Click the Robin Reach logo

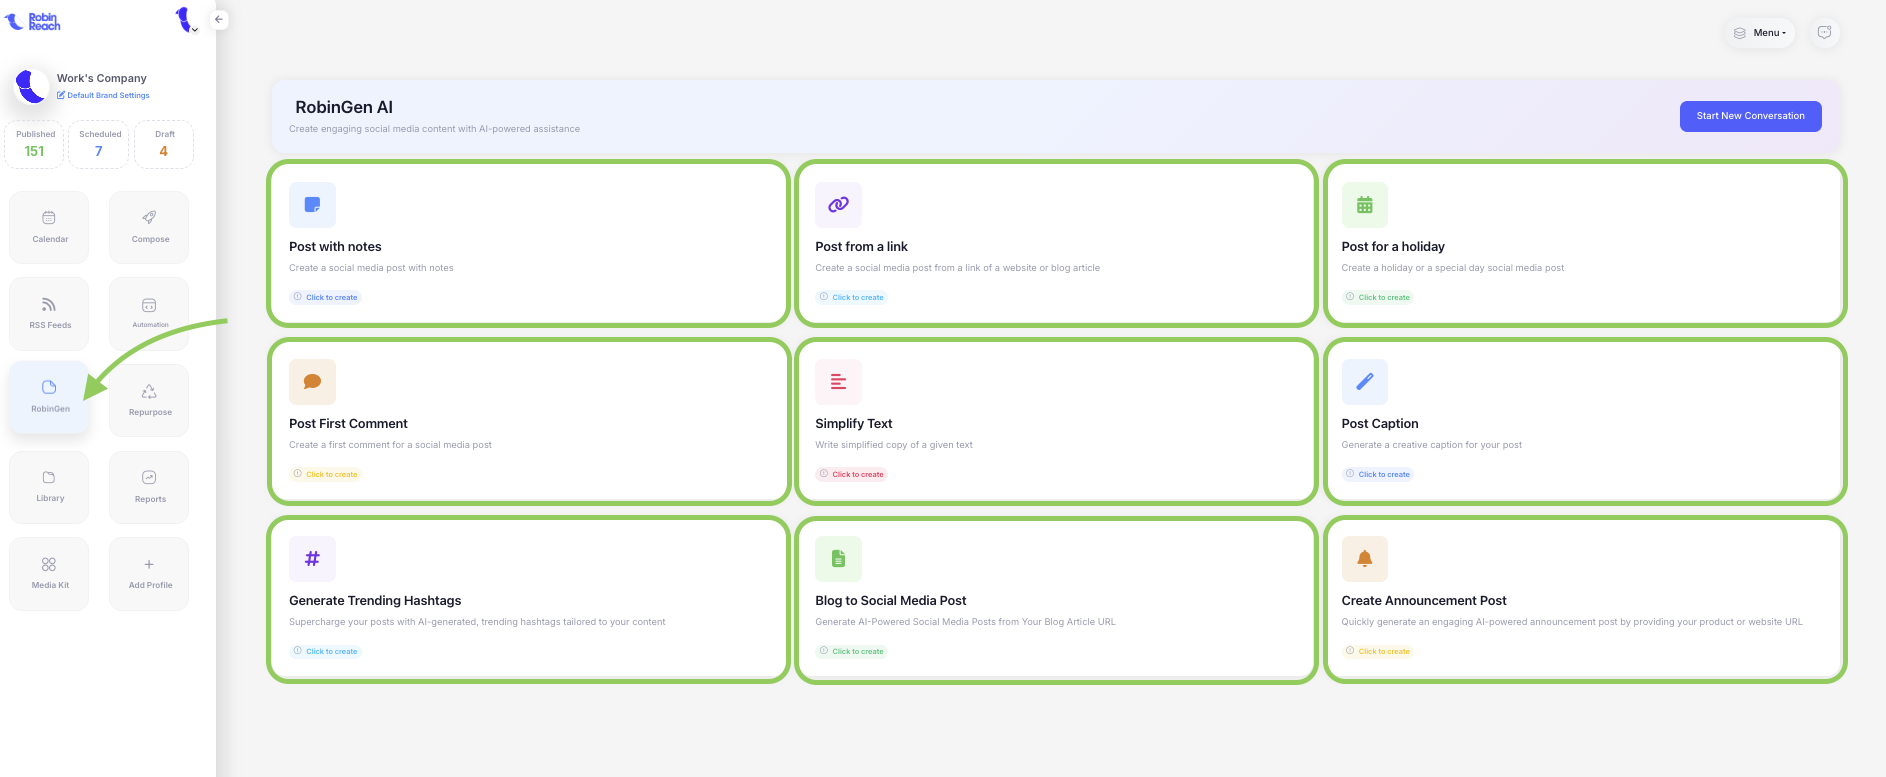(33, 21)
